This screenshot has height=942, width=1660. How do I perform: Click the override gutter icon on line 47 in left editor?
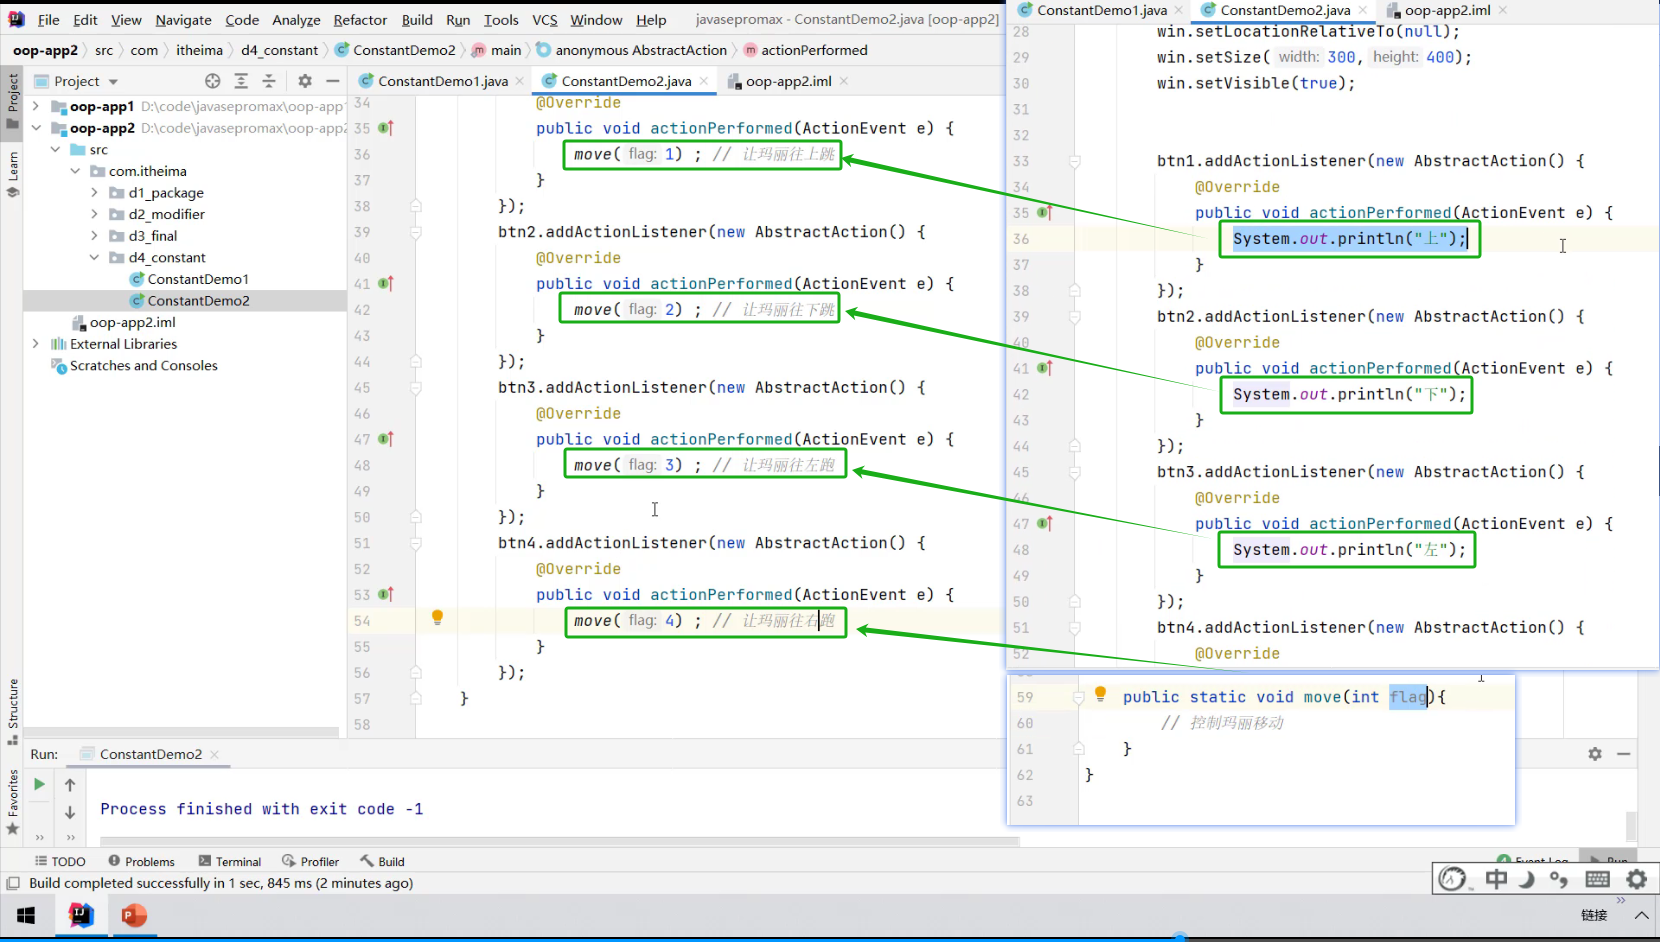coord(385,439)
